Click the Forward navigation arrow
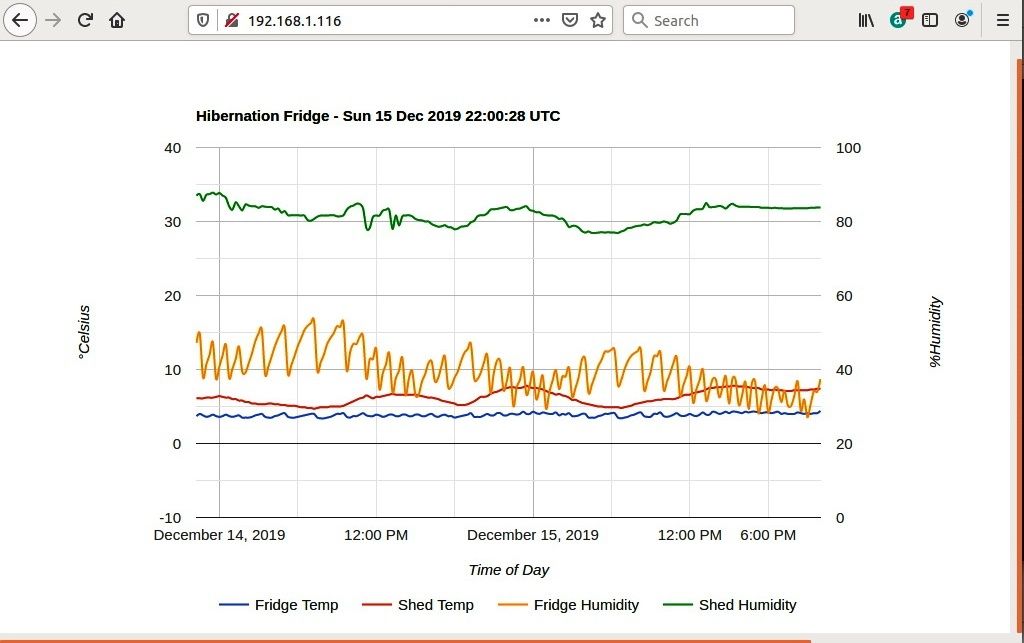This screenshot has width=1024, height=643. [54, 20]
